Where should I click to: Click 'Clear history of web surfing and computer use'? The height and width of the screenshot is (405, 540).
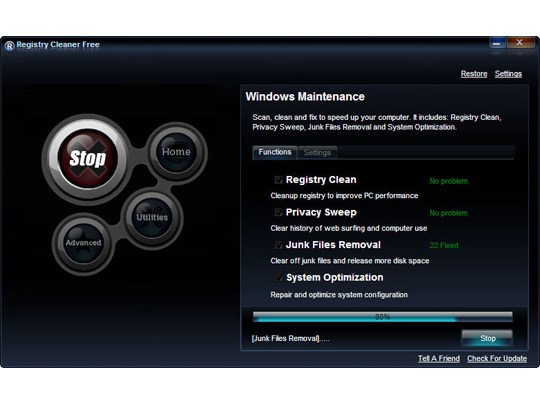pyautogui.click(x=349, y=228)
